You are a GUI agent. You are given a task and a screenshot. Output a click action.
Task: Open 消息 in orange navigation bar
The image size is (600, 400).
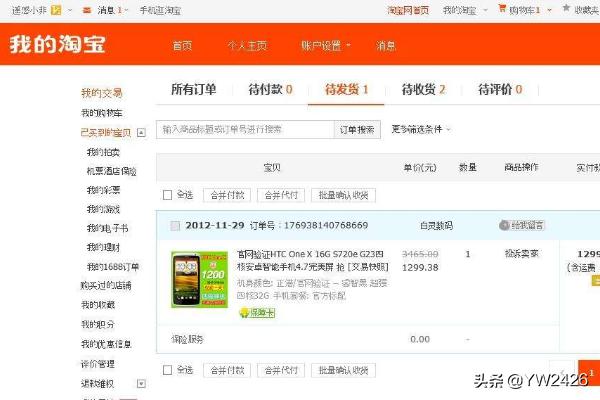[386, 46]
